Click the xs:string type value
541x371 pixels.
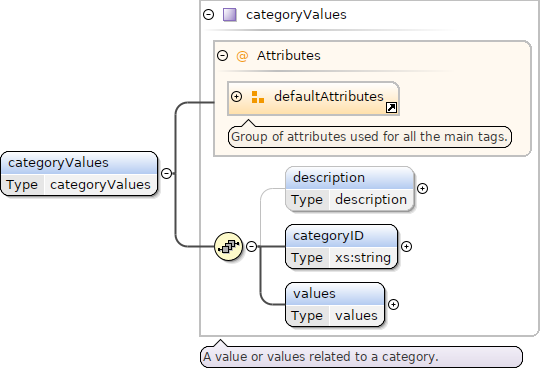pos(363,257)
